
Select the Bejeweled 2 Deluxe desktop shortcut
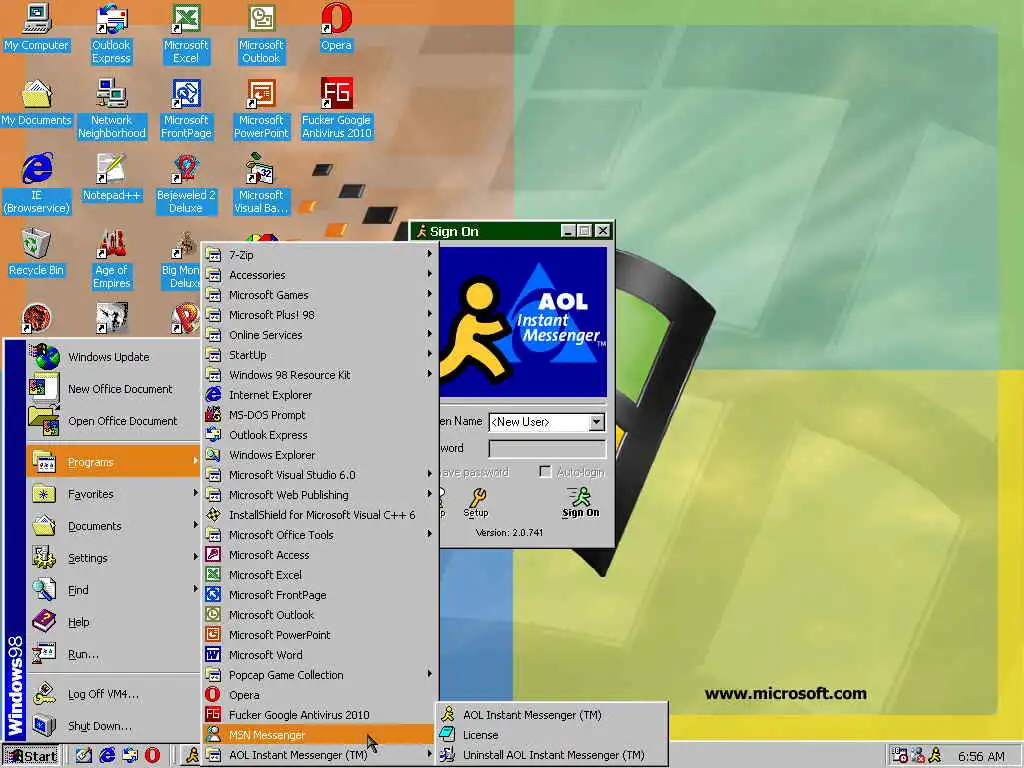(x=186, y=184)
